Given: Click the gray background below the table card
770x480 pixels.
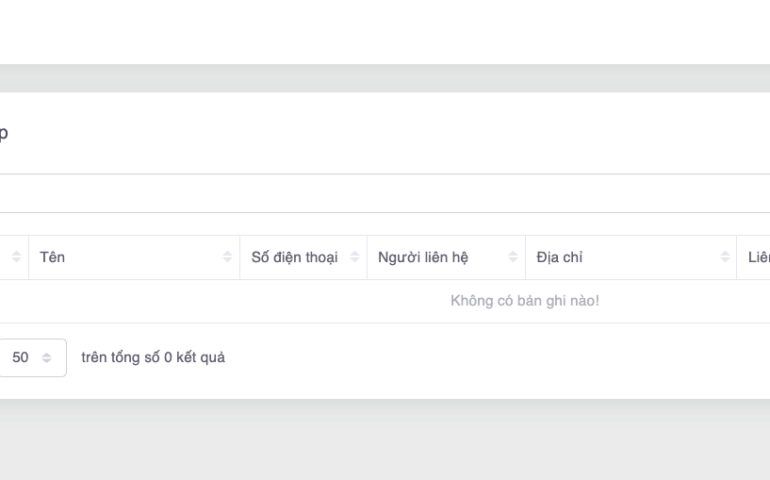Looking at the screenshot, I should tap(385, 440).
